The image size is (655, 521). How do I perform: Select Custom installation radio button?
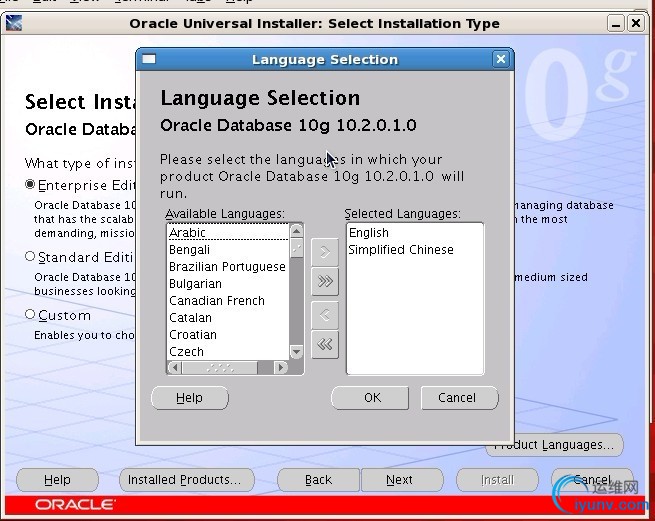pos(30,314)
